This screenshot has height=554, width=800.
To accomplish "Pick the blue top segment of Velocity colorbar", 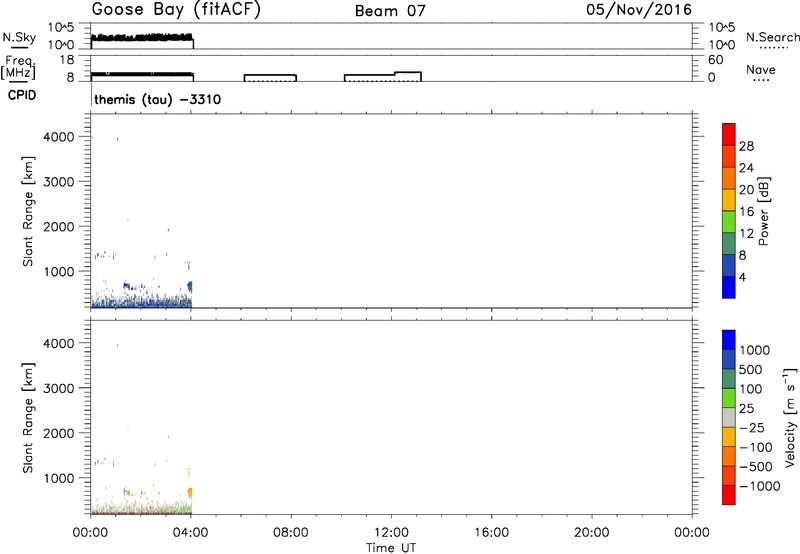I will 729,340.
